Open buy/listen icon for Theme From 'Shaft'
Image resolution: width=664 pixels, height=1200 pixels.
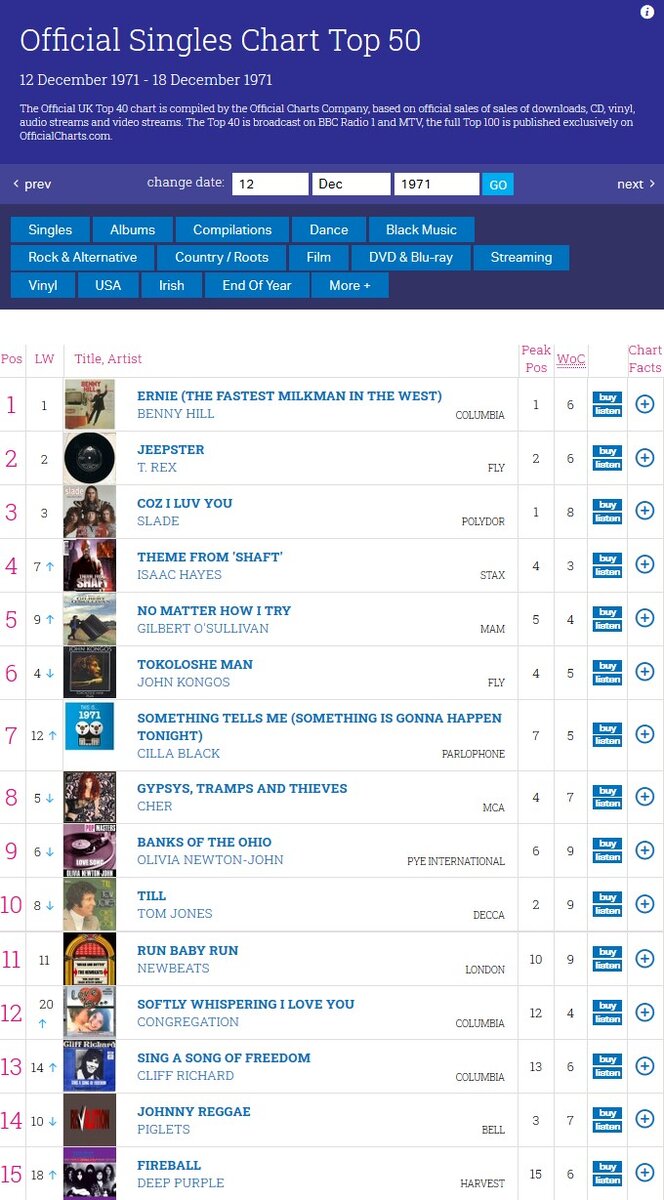coord(607,565)
